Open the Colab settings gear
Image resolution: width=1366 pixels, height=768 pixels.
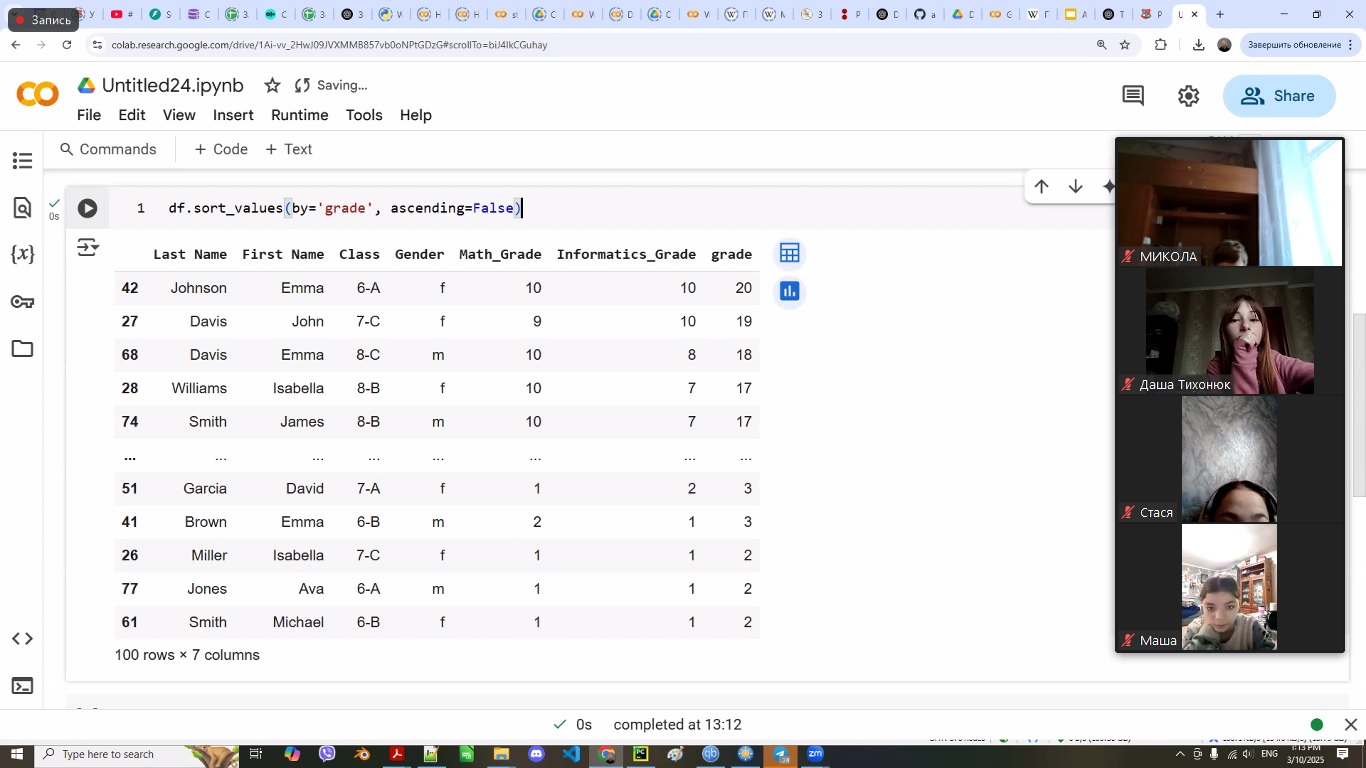pos(1188,96)
